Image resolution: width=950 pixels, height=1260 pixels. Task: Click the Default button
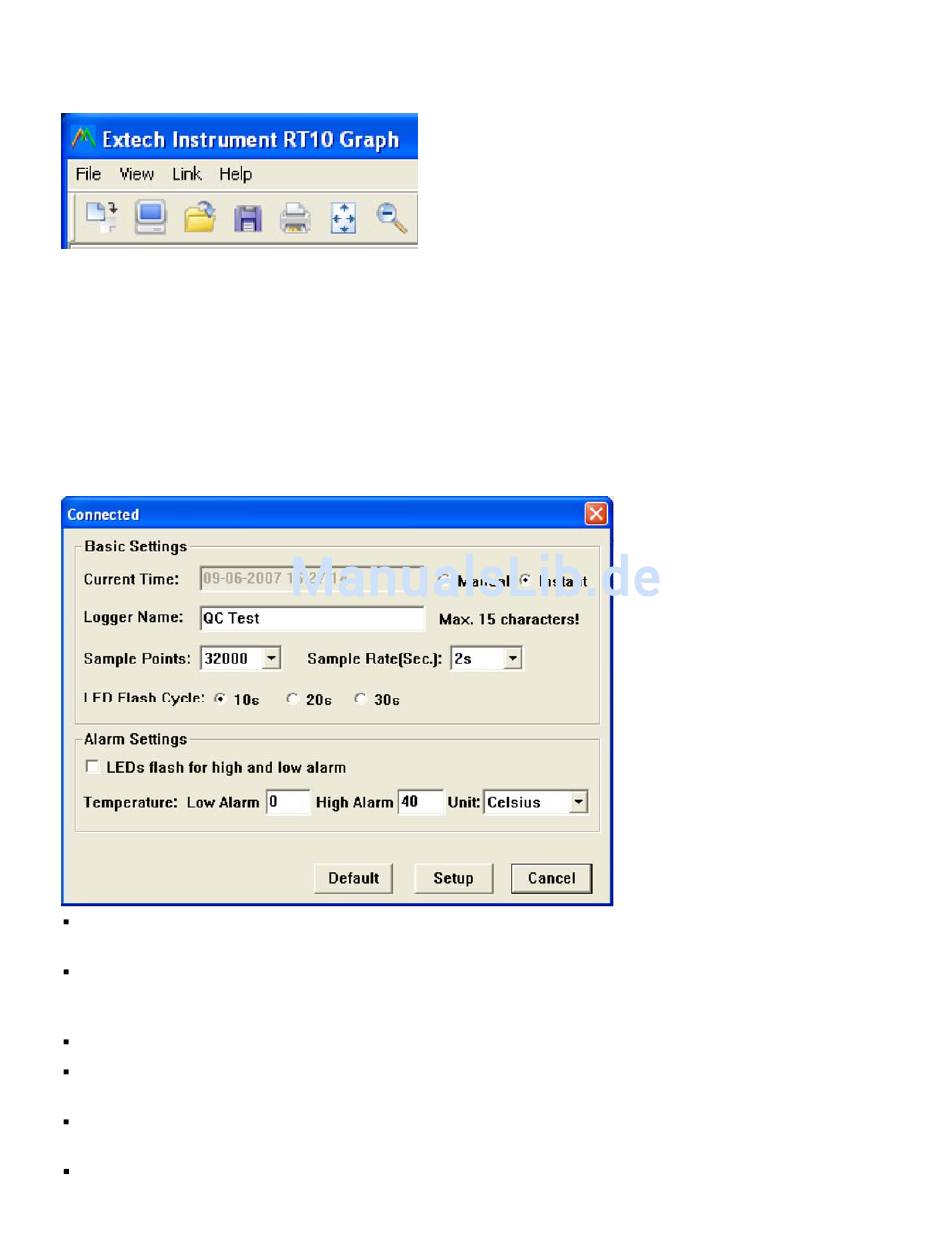(x=354, y=878)
